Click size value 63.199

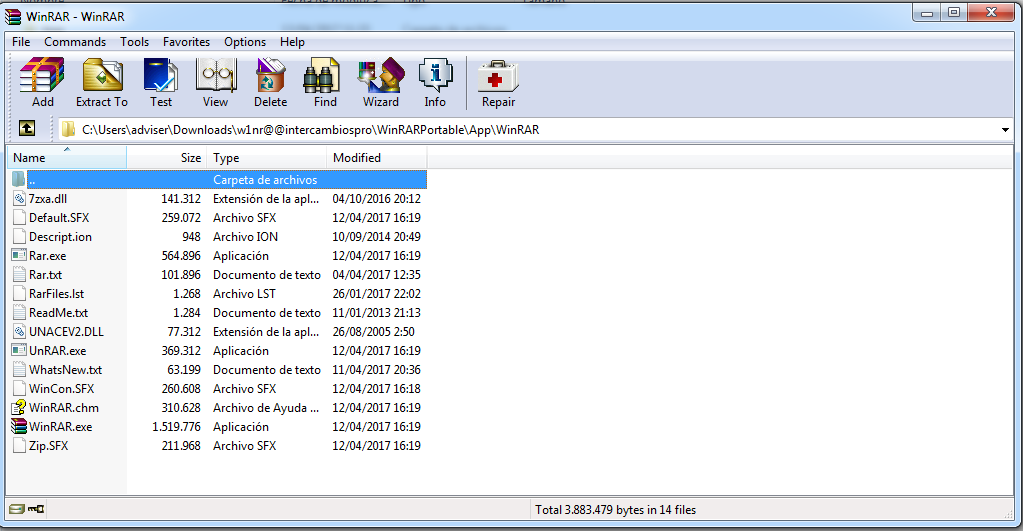click(184, 369)
